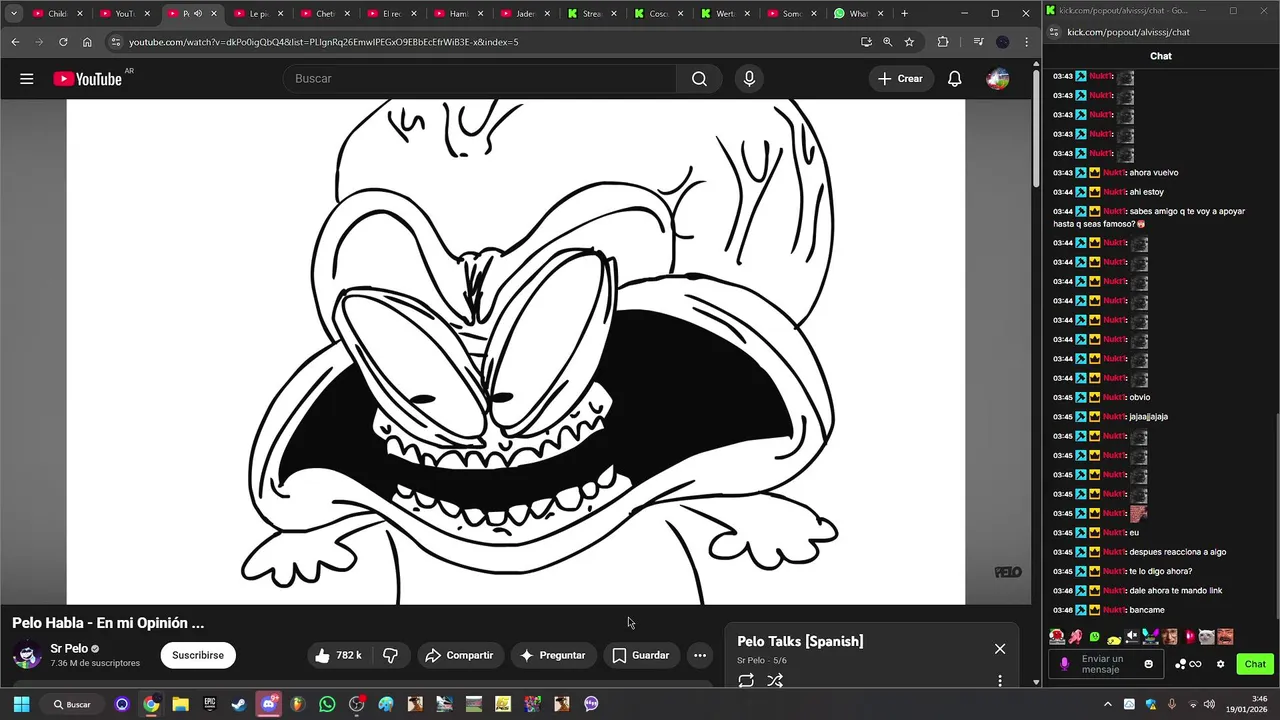
Task: Start voice search with the microphone
Action: click(749, 79)
